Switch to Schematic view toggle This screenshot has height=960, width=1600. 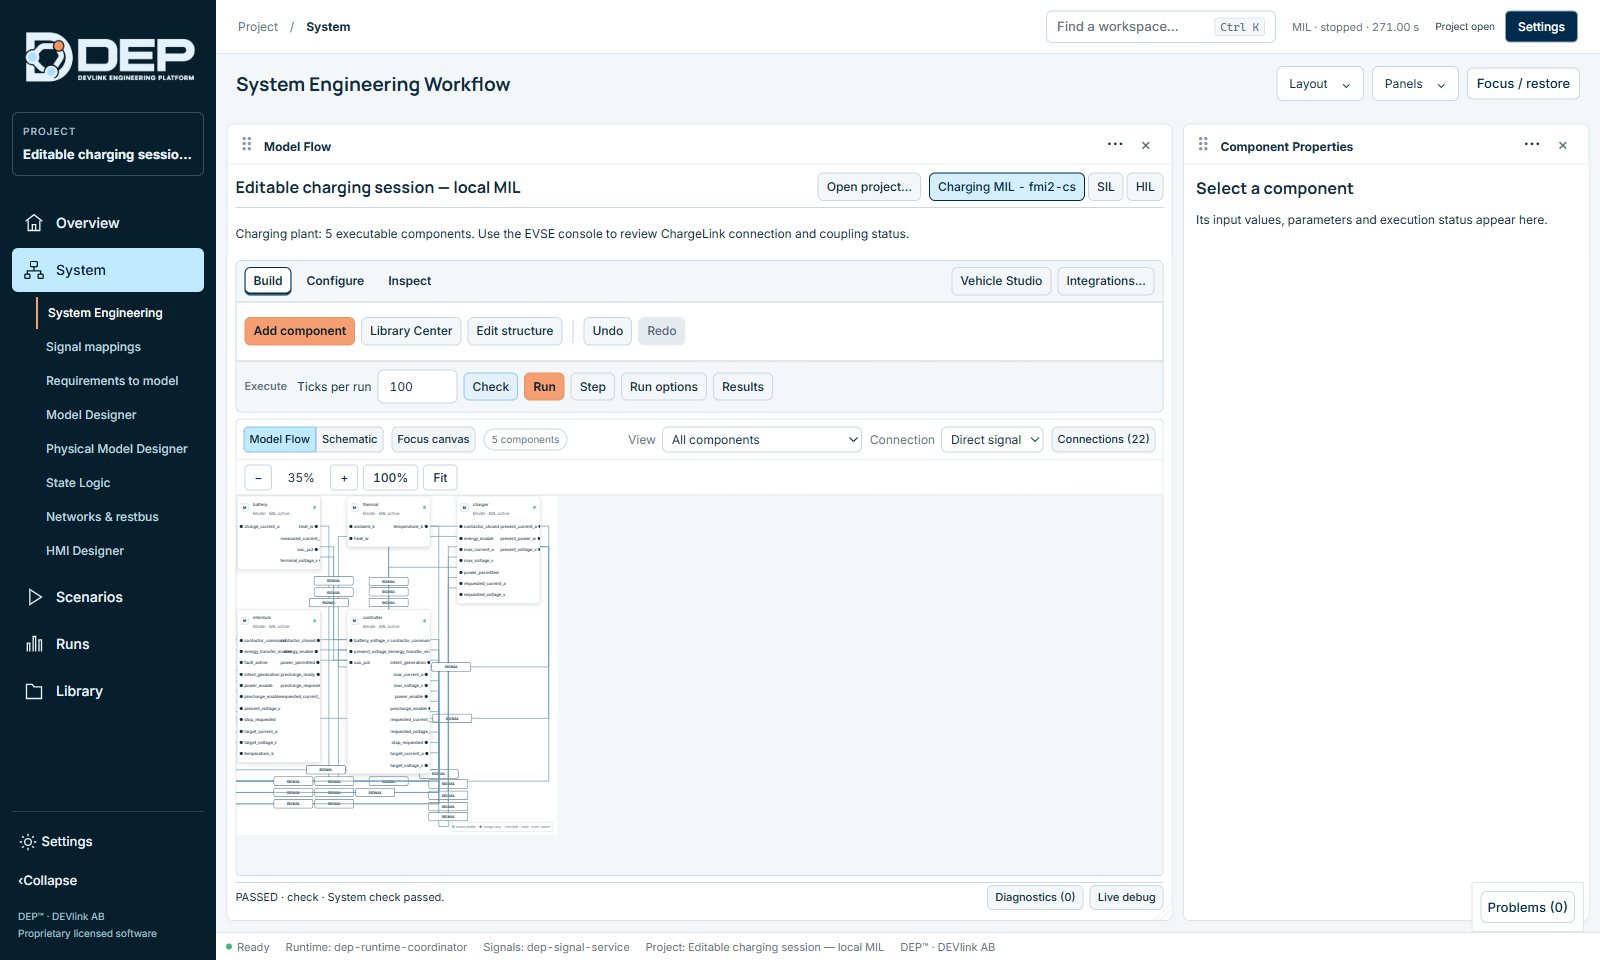point(350,439)
